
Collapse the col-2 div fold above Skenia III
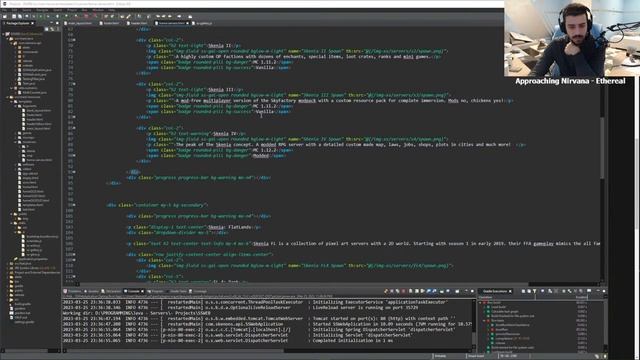point(74,84)
